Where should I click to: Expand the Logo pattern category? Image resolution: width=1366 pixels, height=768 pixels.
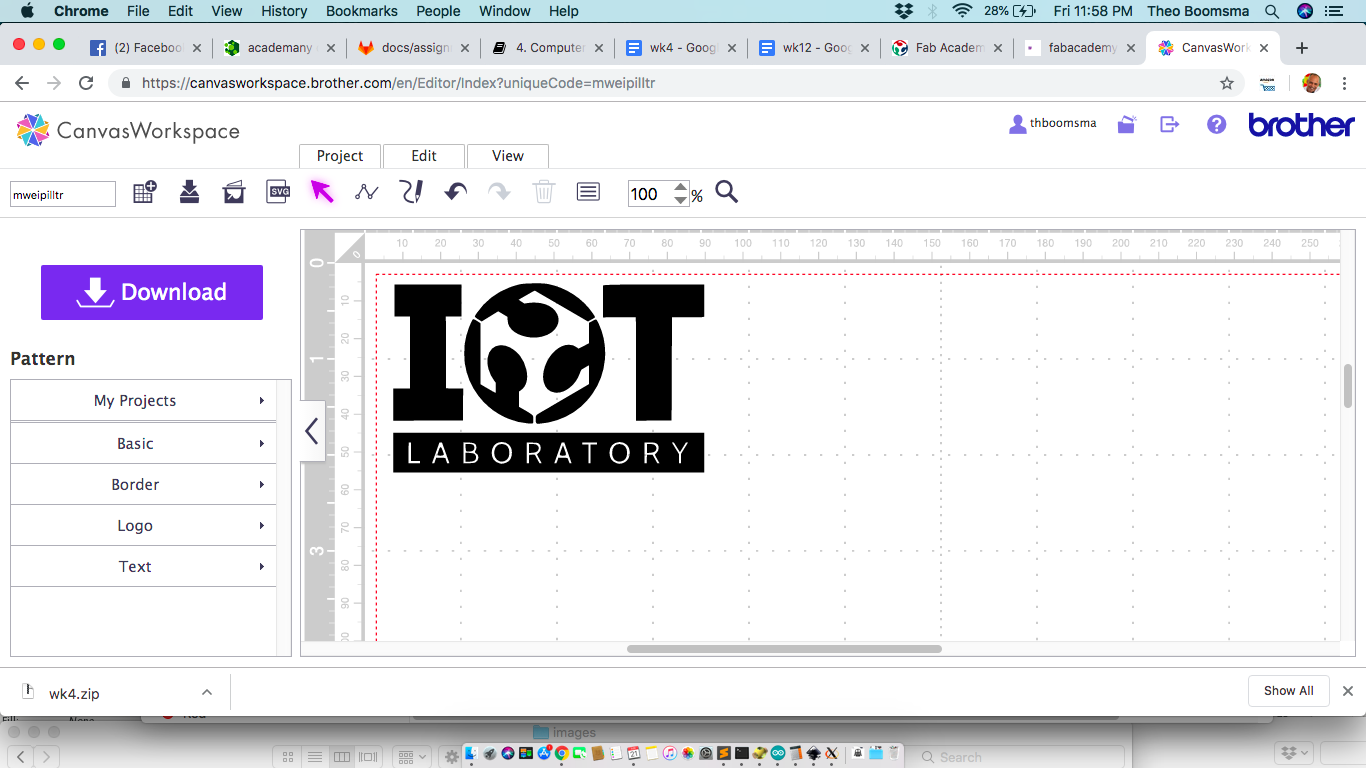click(x=143, y=525)
